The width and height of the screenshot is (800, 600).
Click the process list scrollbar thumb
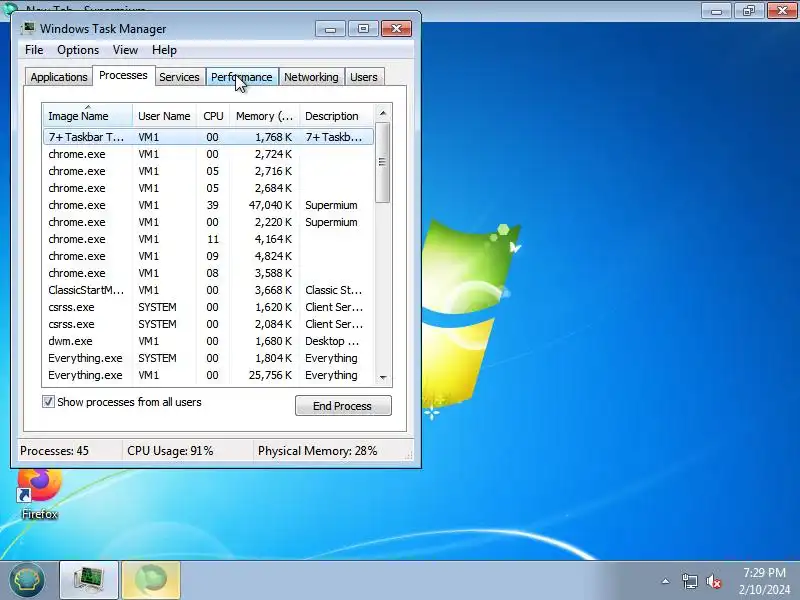pos(383,162)
